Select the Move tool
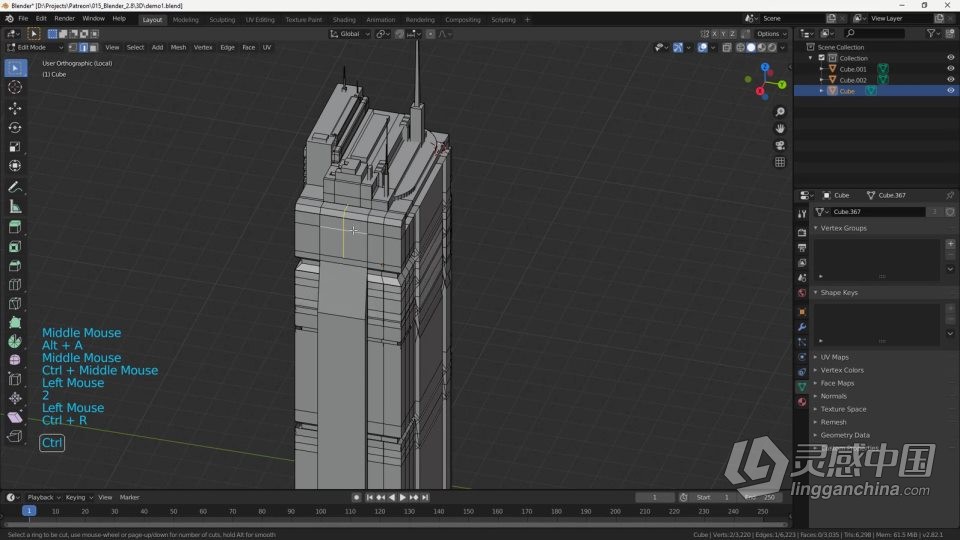 [x=15, y=108]
